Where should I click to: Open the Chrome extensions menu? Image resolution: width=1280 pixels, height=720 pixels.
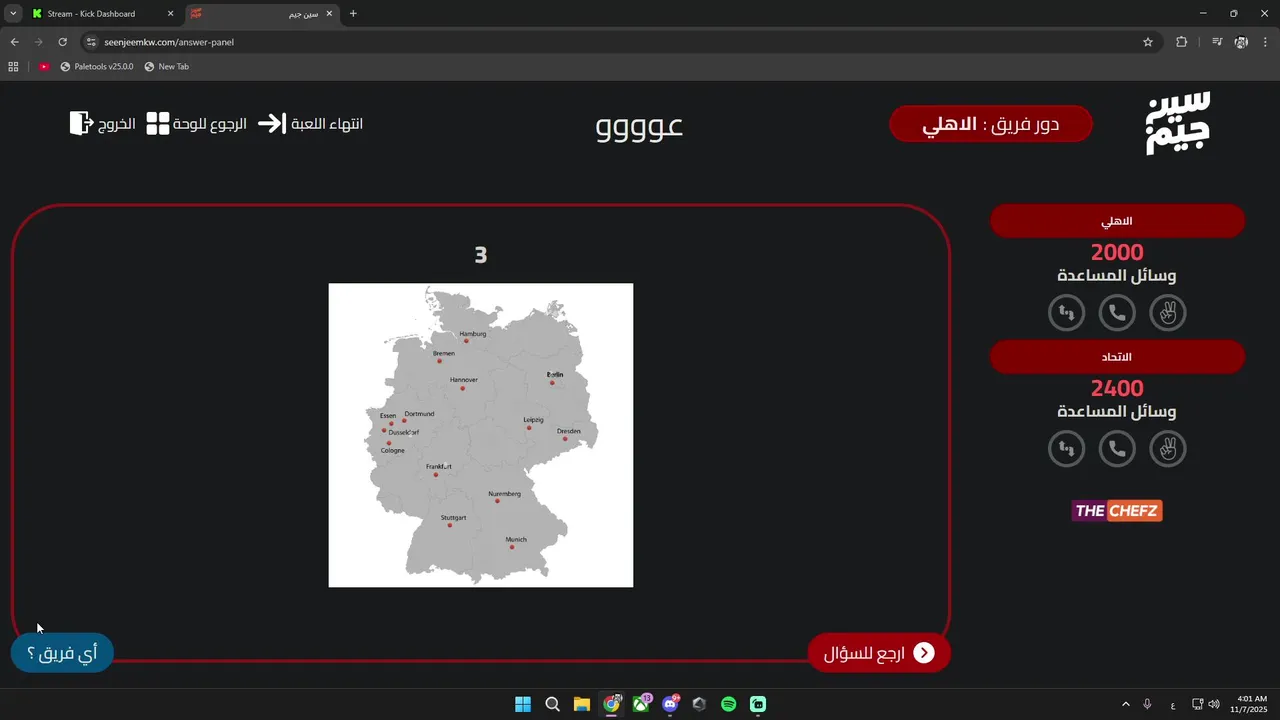tap(1182, 42)
